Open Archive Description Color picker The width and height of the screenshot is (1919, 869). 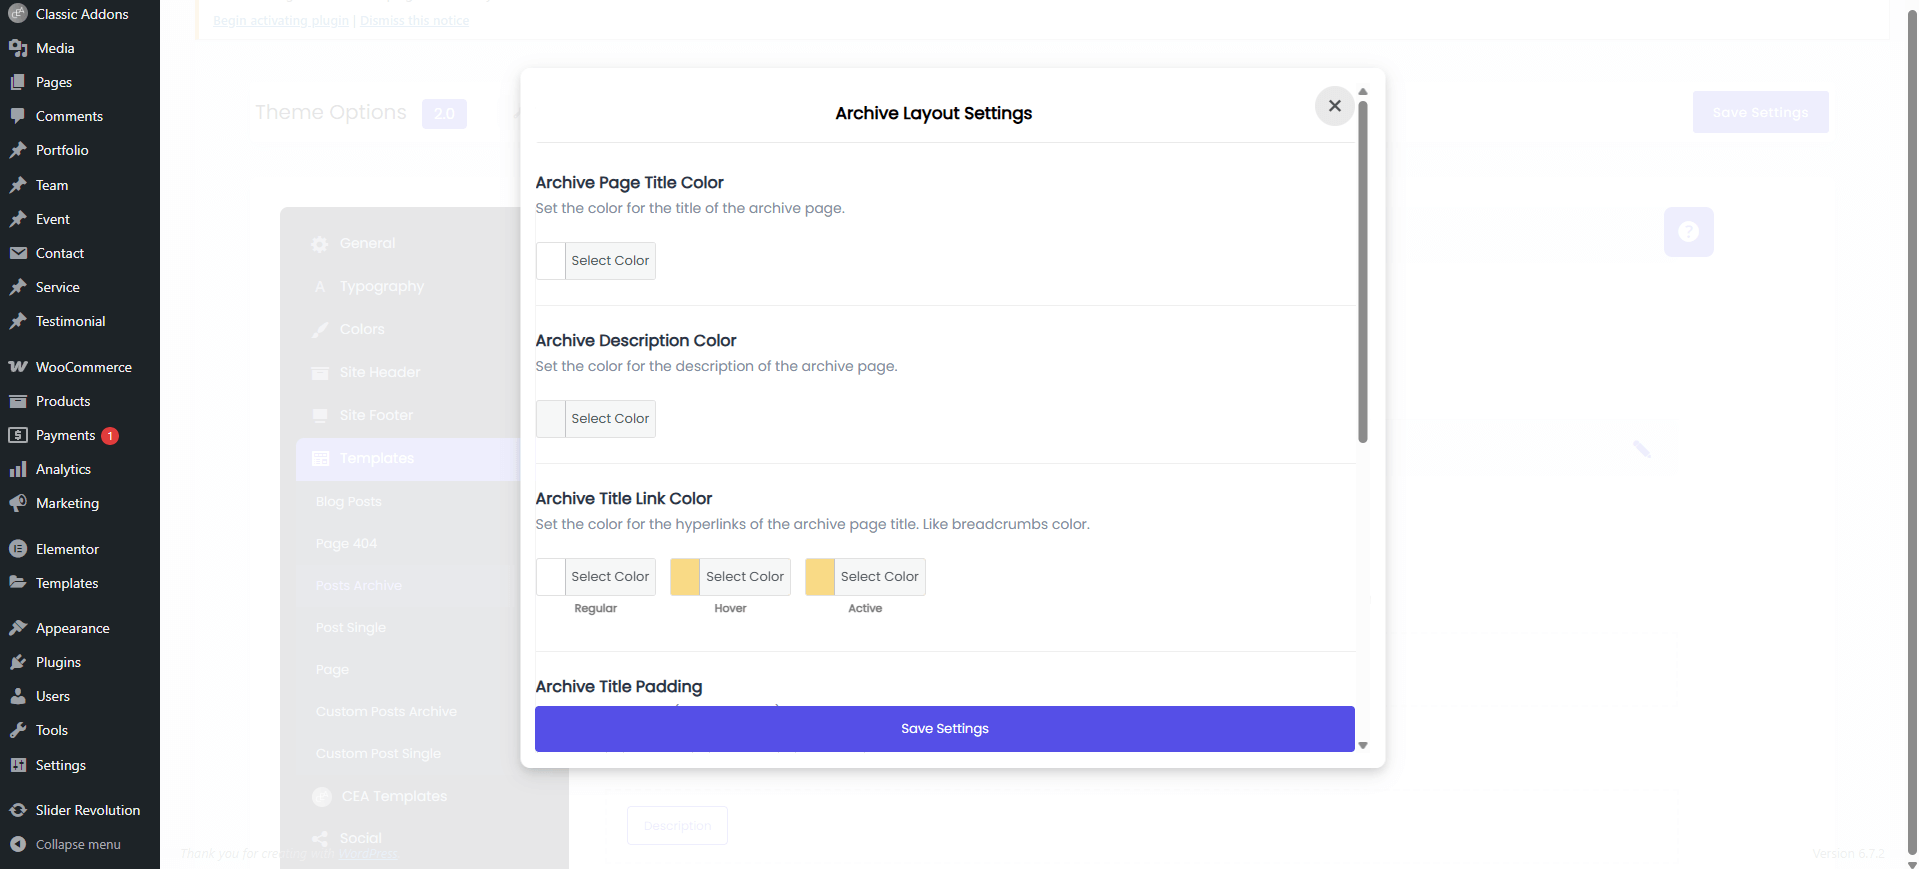coord(596,419)
